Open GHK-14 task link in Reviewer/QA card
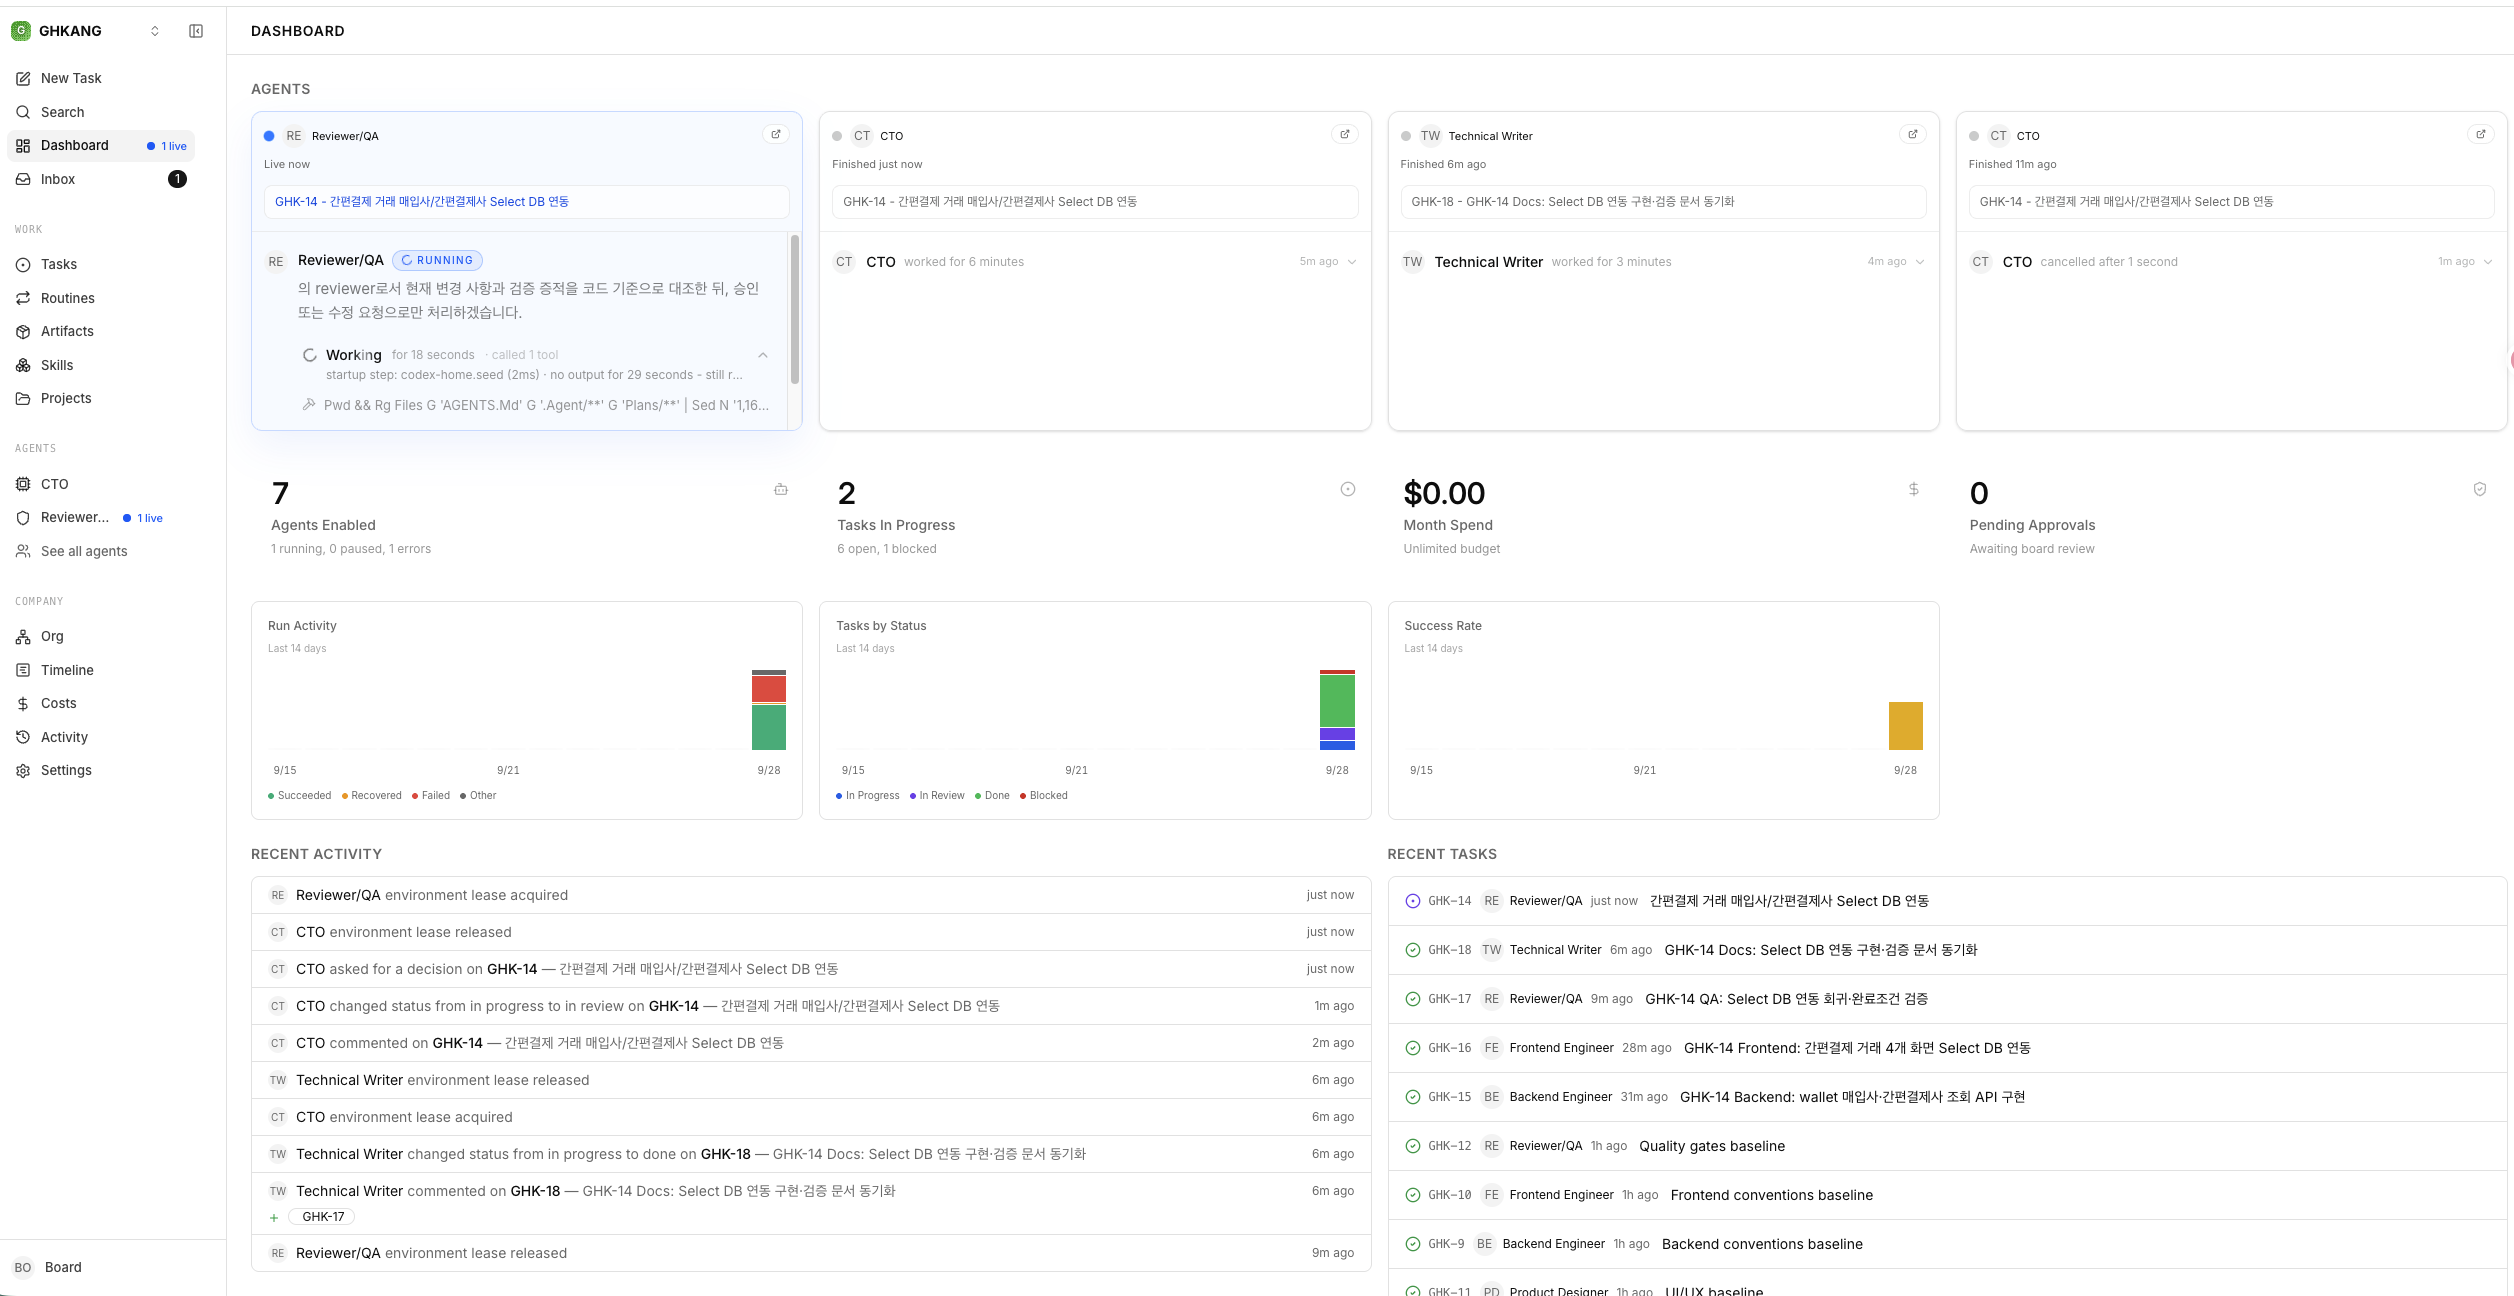Image resolution: width=2514 pixels, height=1296 pixels. coord(526,202)
